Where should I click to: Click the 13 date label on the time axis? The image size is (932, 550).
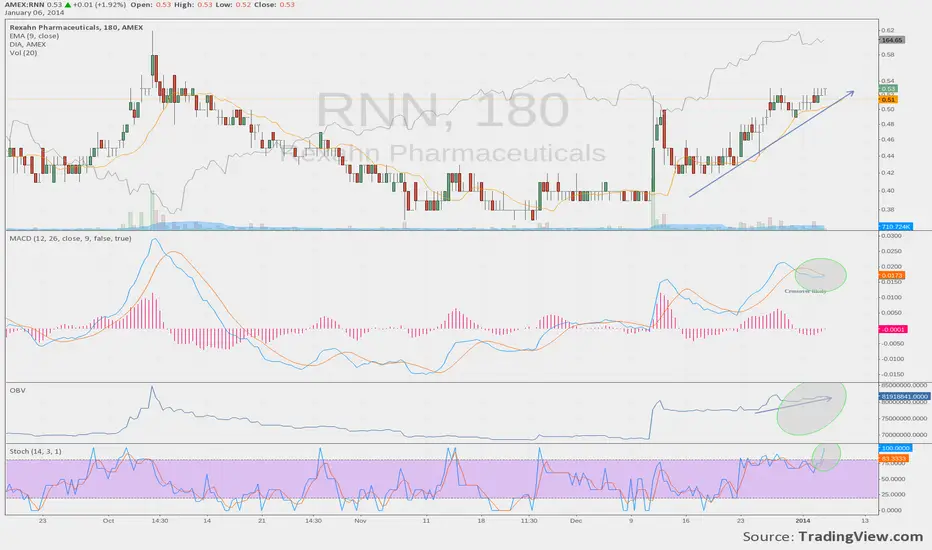click(x=865, y=520)
